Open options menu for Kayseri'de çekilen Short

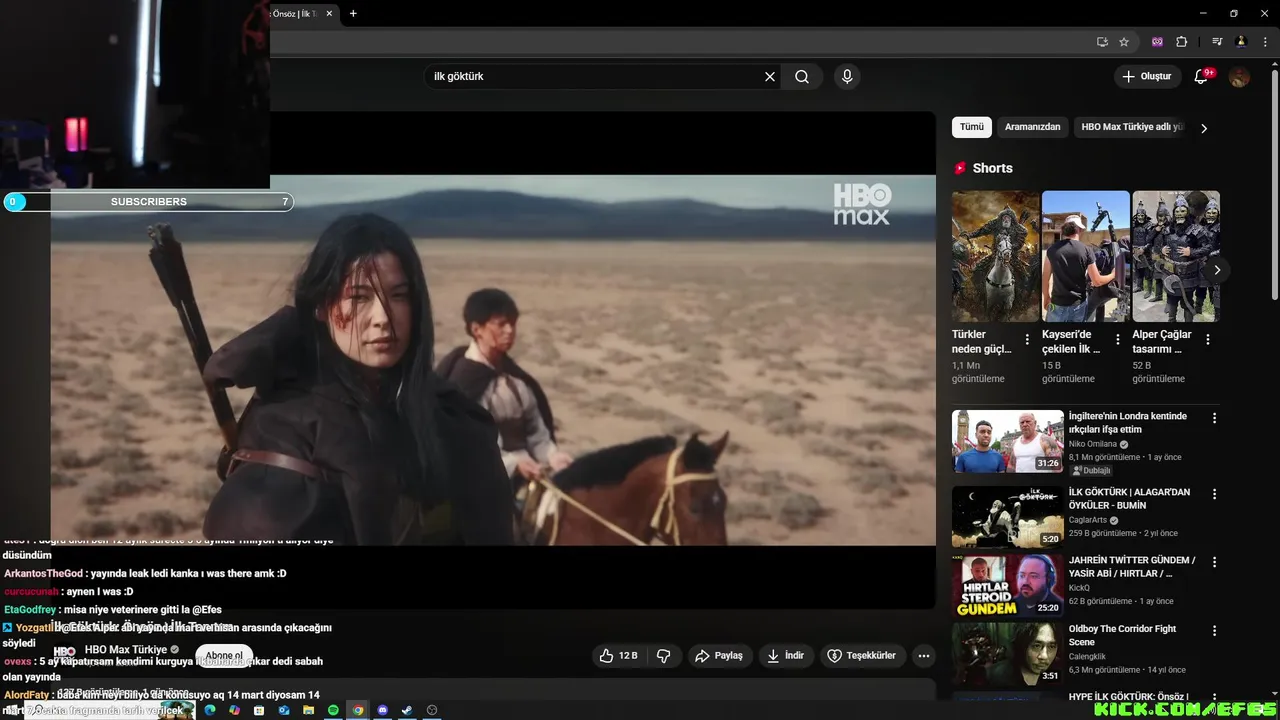tap(1117, 340)
